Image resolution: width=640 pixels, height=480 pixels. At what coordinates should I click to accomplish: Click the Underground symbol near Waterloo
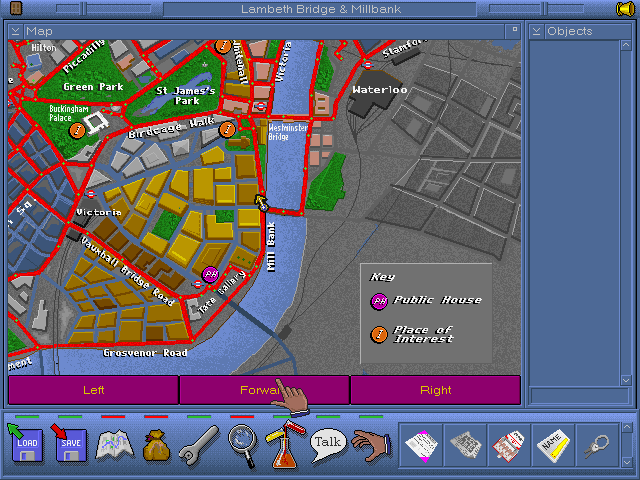click(x=368, y=64)
